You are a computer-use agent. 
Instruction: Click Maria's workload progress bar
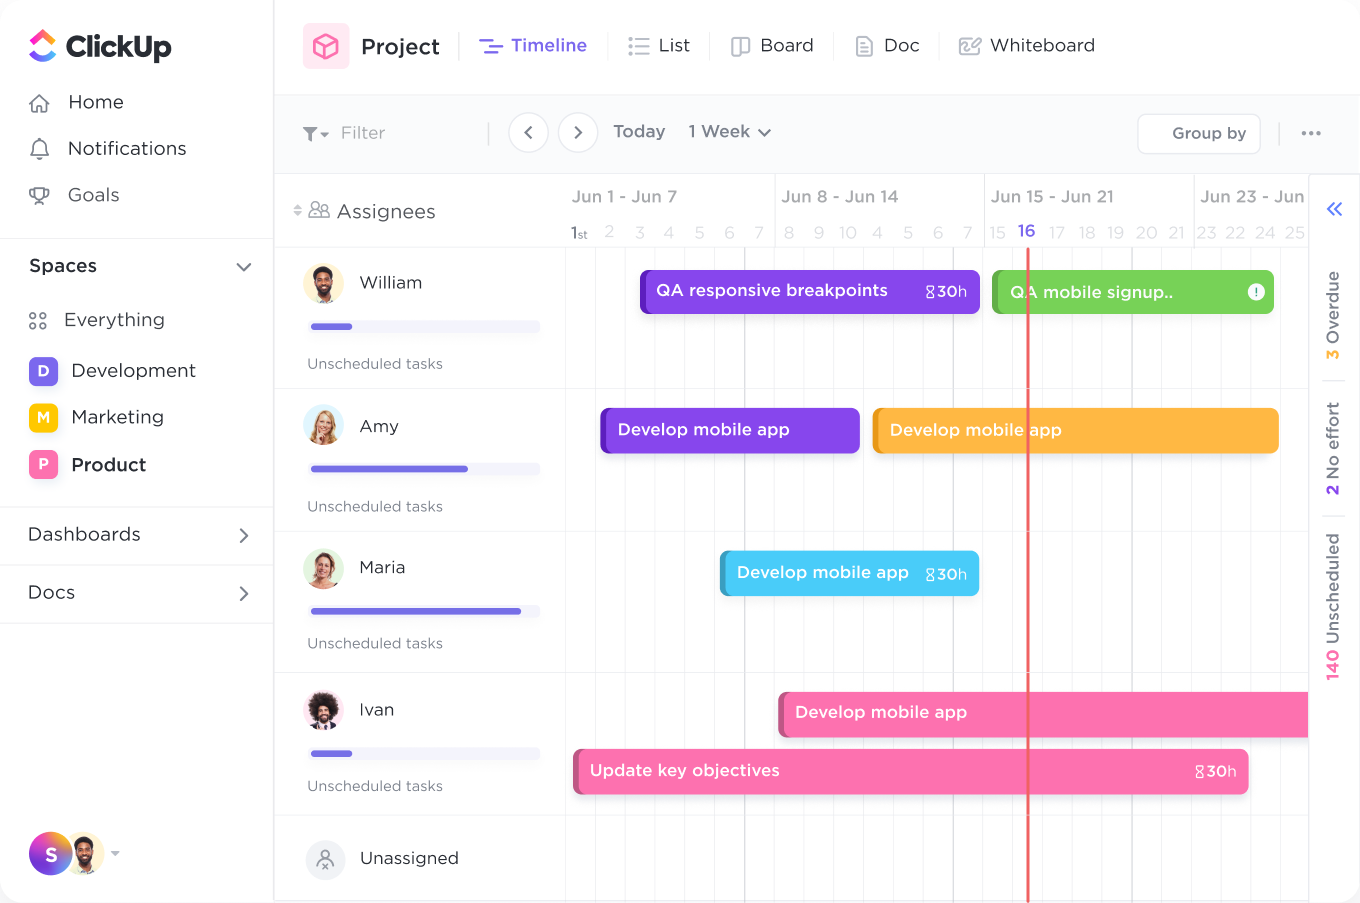click(x=425, y=611)
